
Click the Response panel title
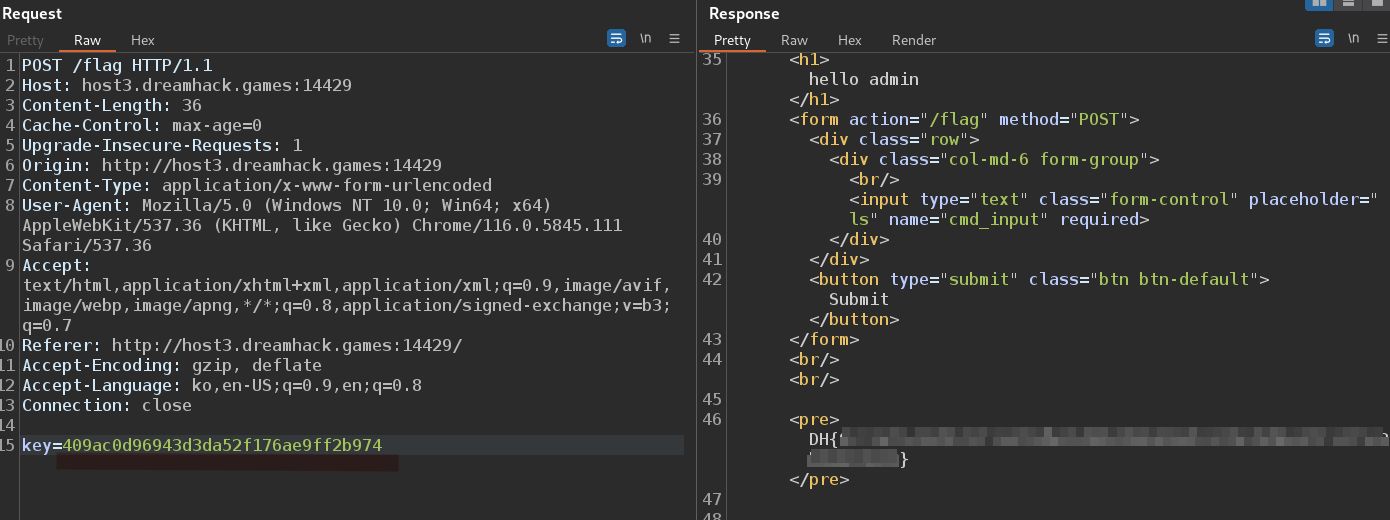point(744,14)
